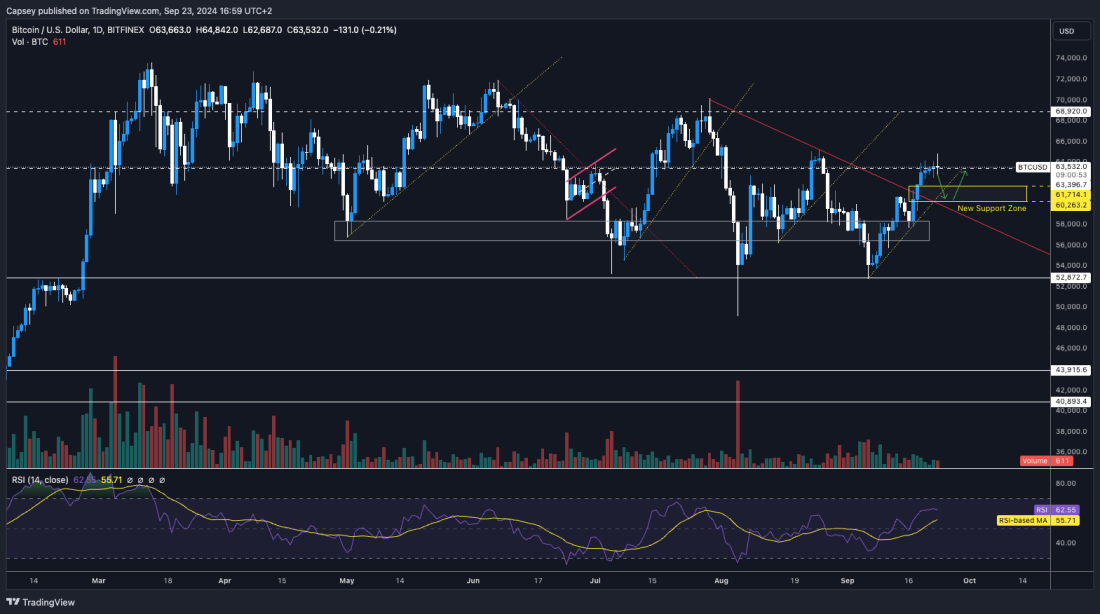Click the second ø icon in RSI legend
Image resolution: width=1100 pixels, height=614 pixels.
click(x=141, y=480)
